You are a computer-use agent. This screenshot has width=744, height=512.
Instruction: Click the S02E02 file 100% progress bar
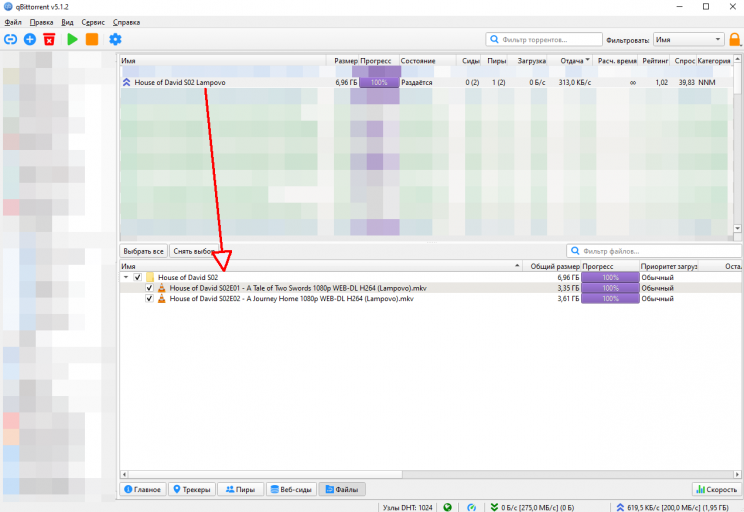[x=610, y=298]
